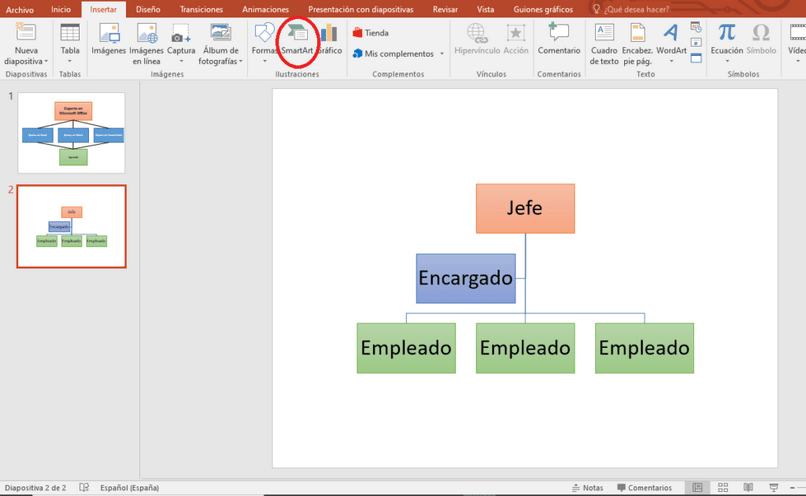Insert a table with the Tabla icon
806x496 pixels.
70,42
